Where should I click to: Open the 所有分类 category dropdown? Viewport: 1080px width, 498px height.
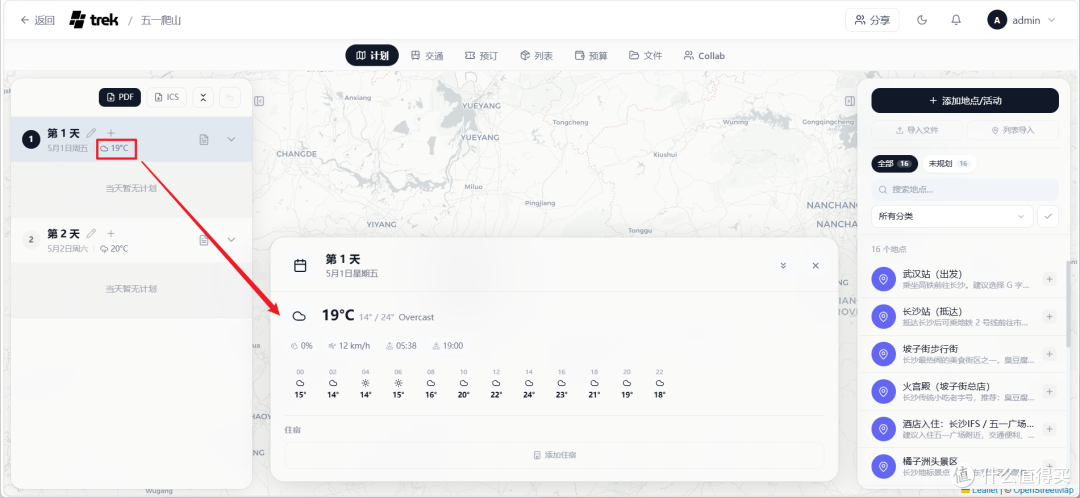click(952, 216)
